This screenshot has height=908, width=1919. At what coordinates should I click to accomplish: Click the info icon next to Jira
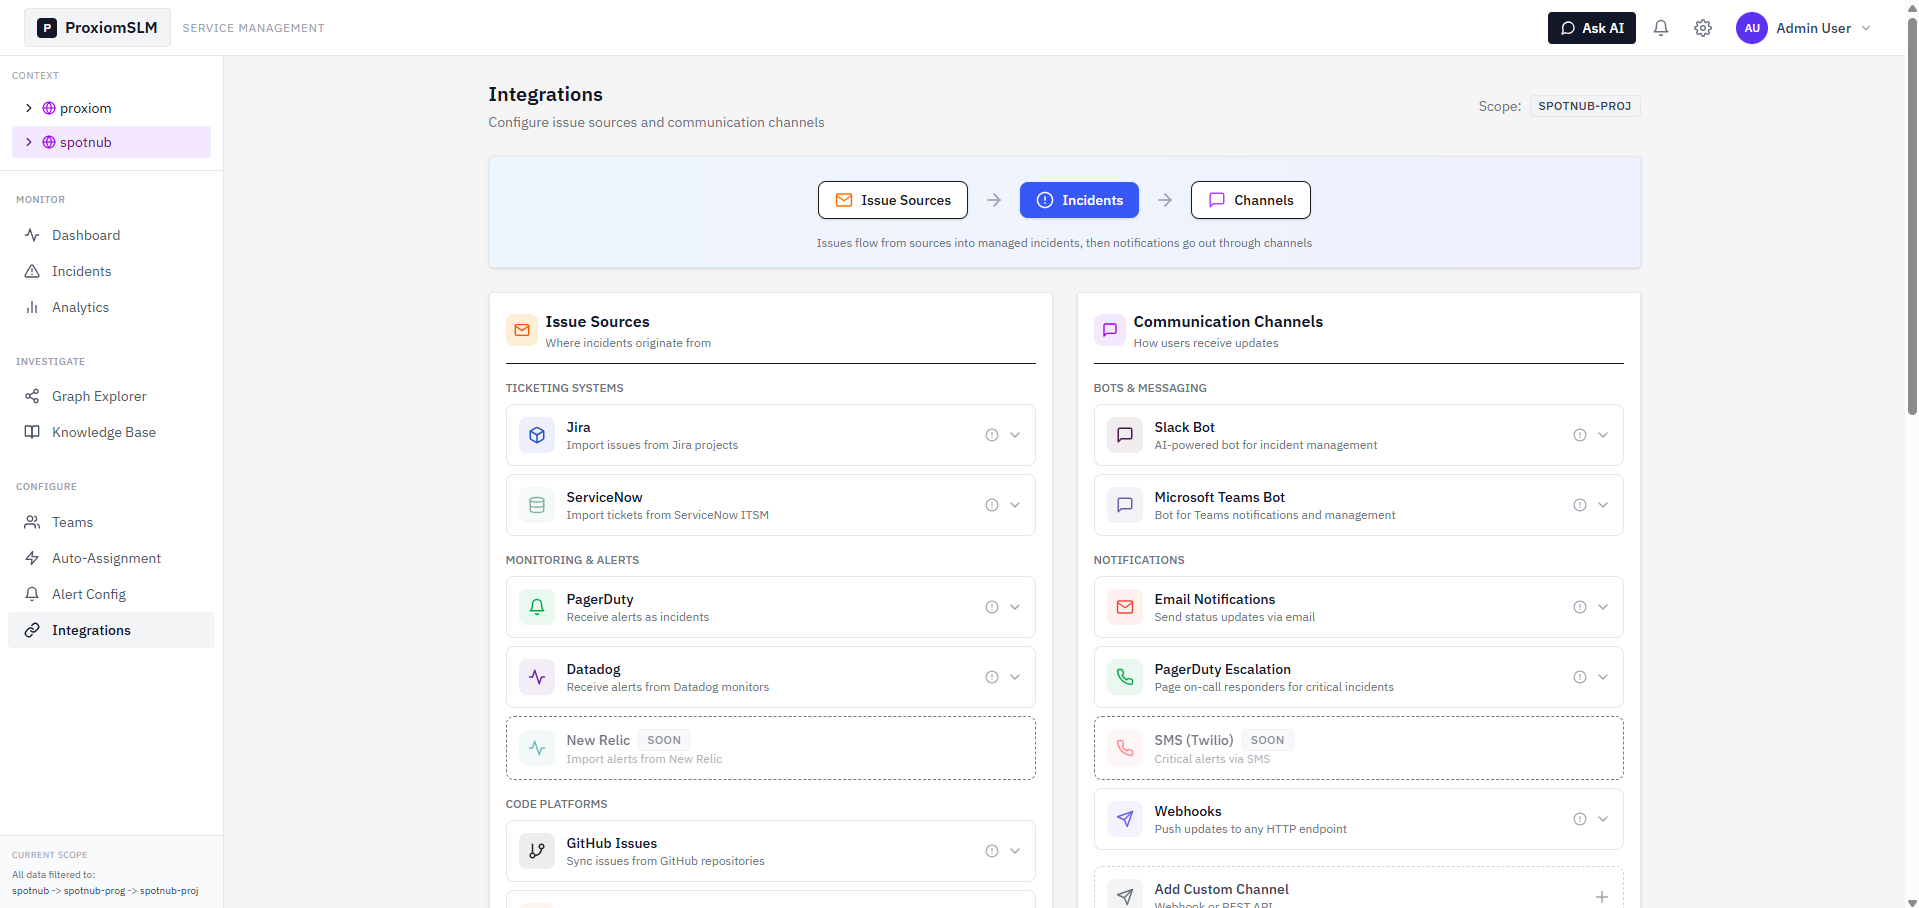pyautogui.click(x=991, y=435)
